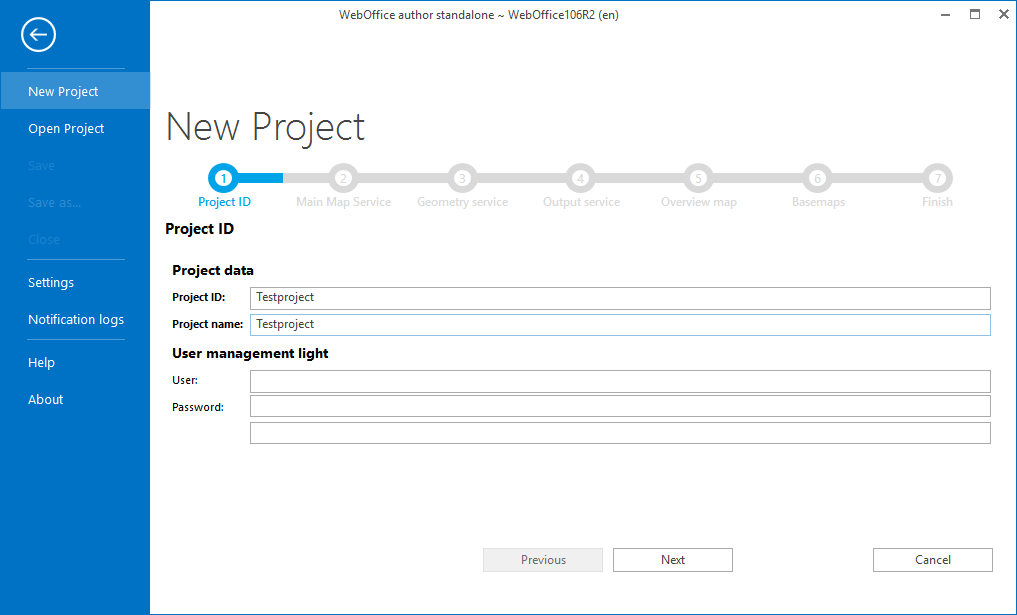Select wizard step 1 Project ID circle

[x=224, y=177]
